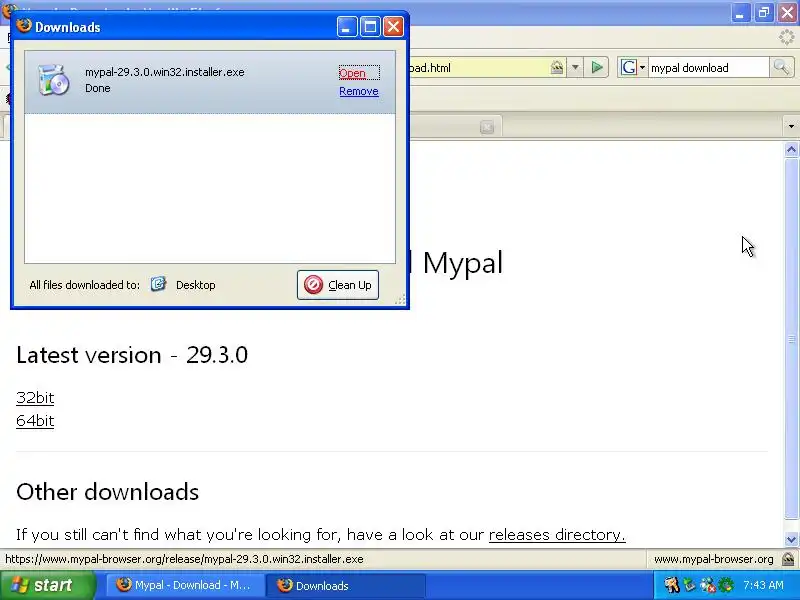The image size is (800, 600).
Task: Switch to Mypal - Download taskbar button
Action: [185, 585]
